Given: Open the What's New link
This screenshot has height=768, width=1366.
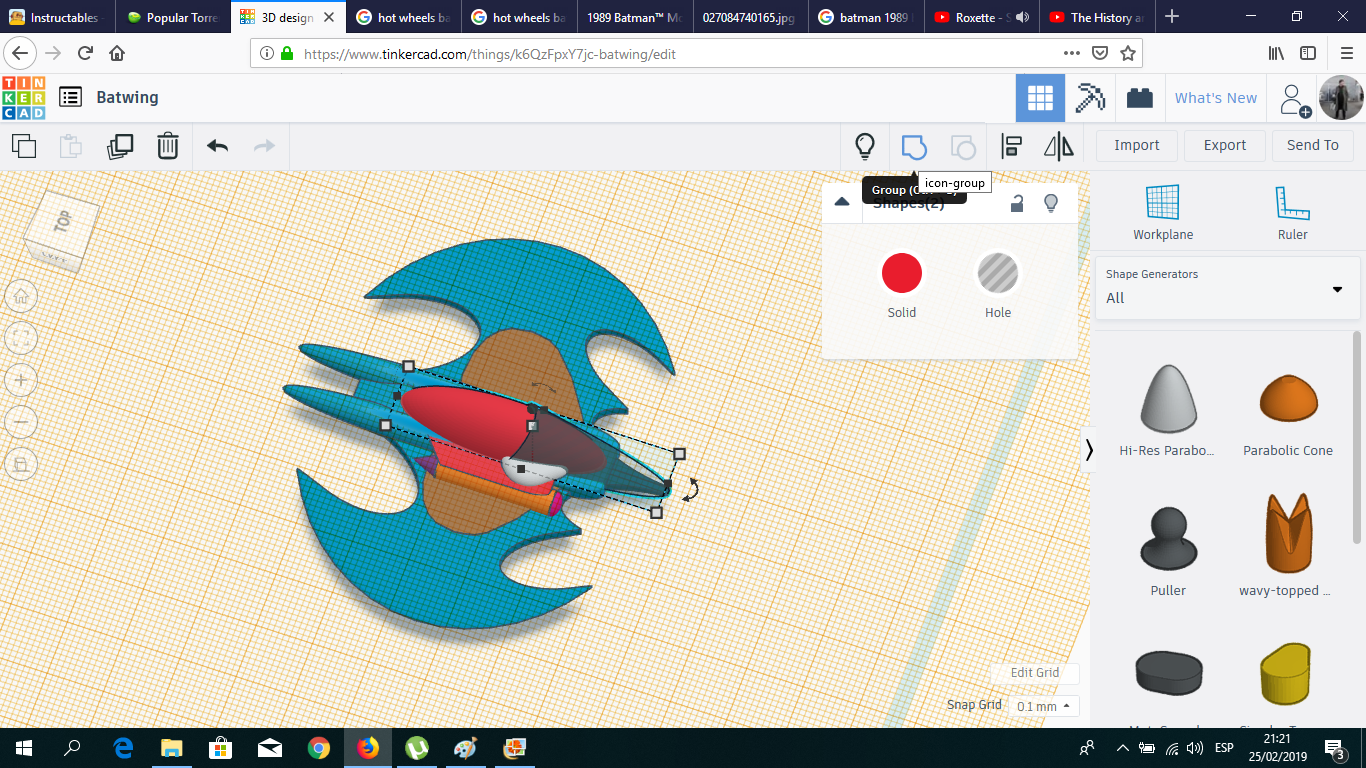Looking at the screenshot, I should (x=1216, y=98).
